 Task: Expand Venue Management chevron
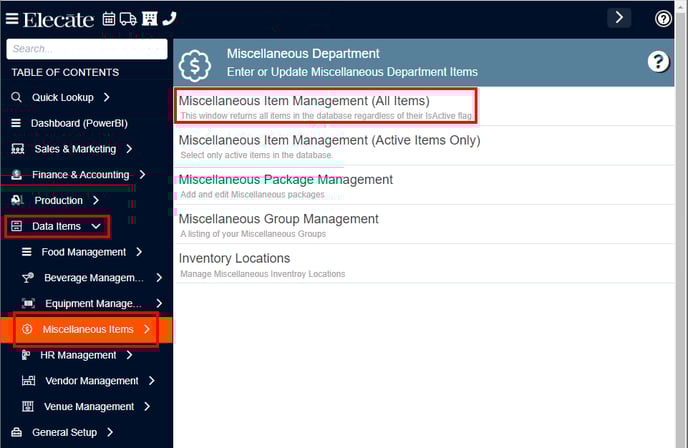click(147, 406)
